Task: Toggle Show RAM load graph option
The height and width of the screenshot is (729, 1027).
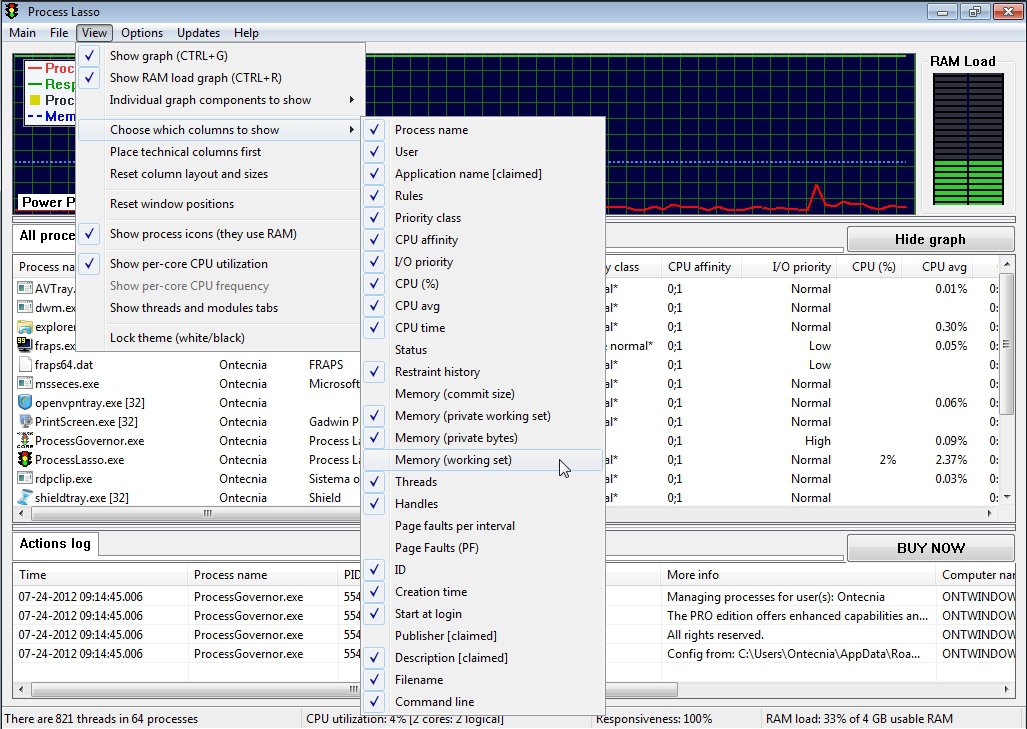Action: point(220,78)
